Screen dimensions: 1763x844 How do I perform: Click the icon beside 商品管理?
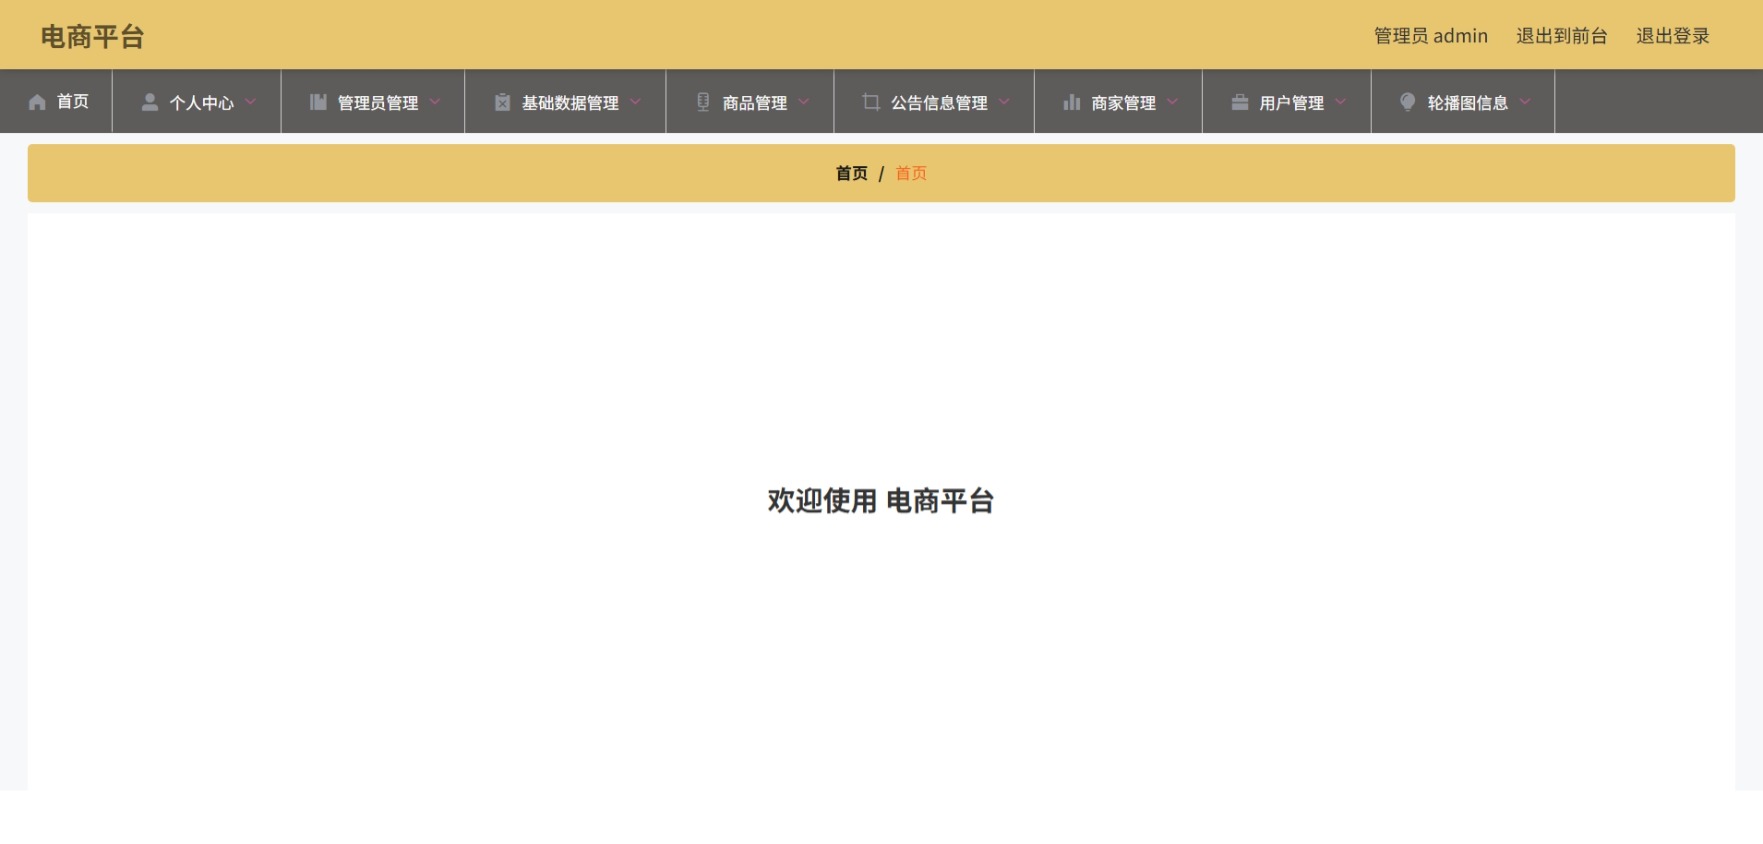pyautogui.click(x=703, y=102)
